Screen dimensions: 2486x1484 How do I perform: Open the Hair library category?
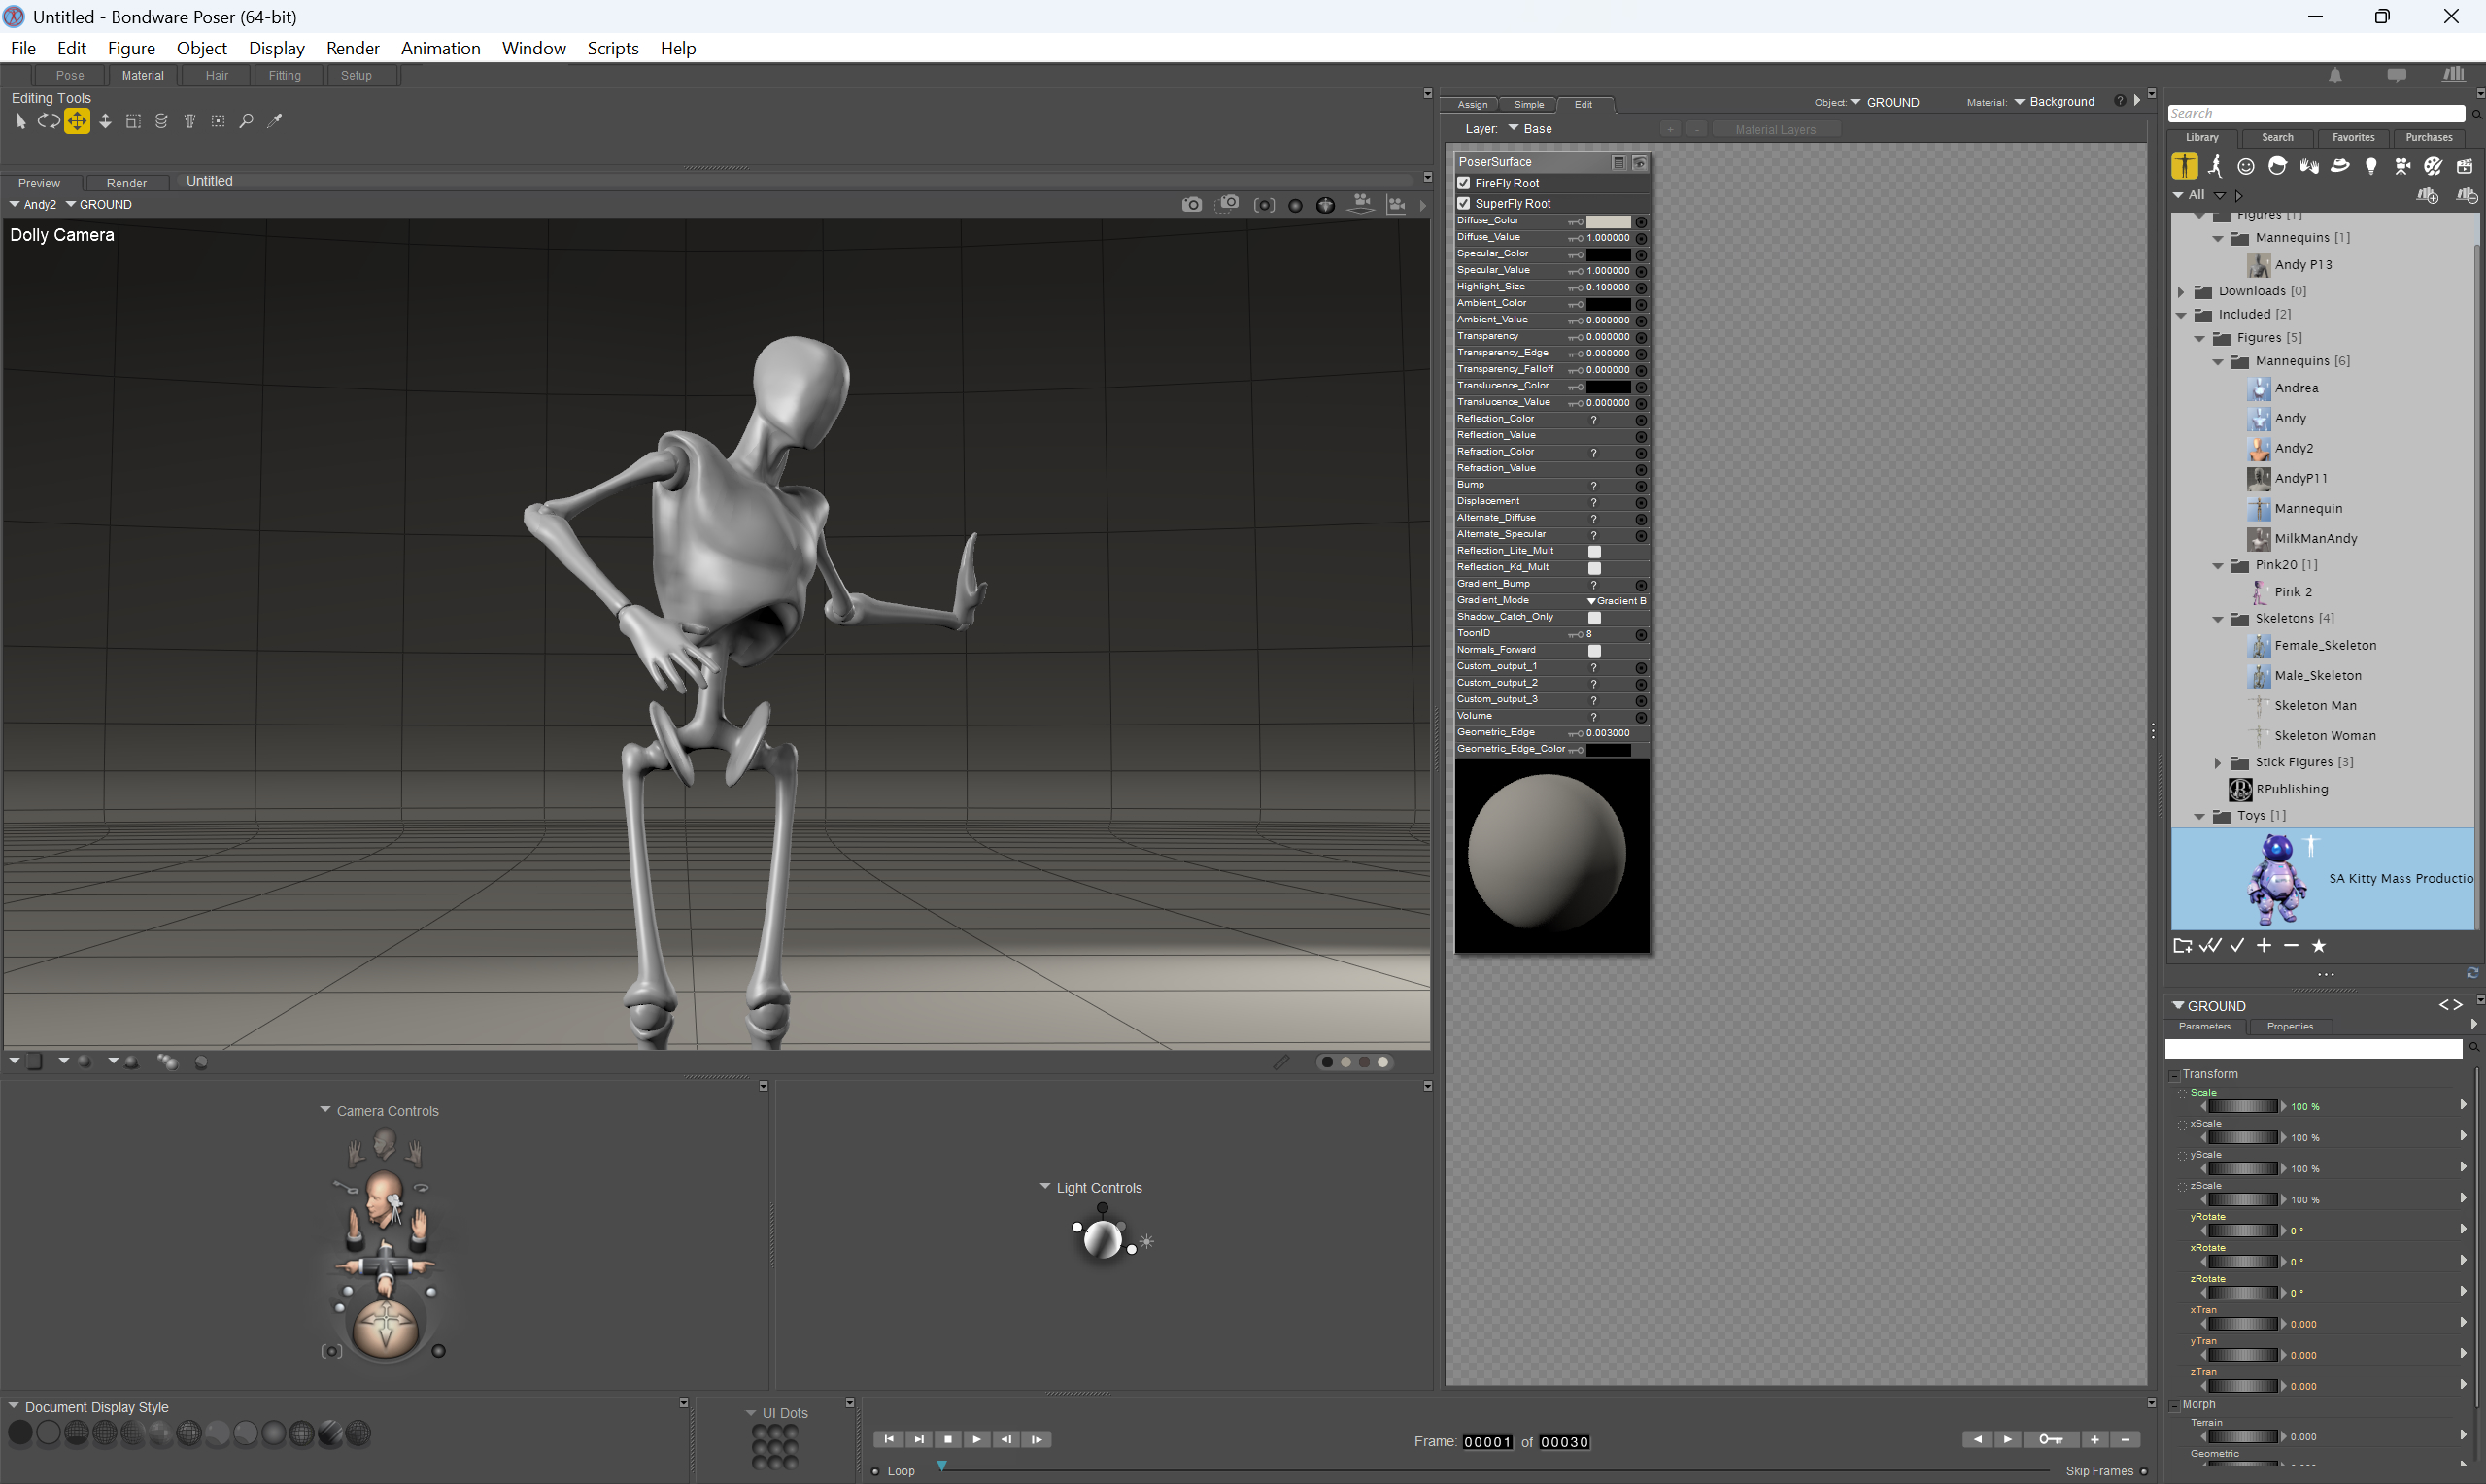click(2277, 166)
